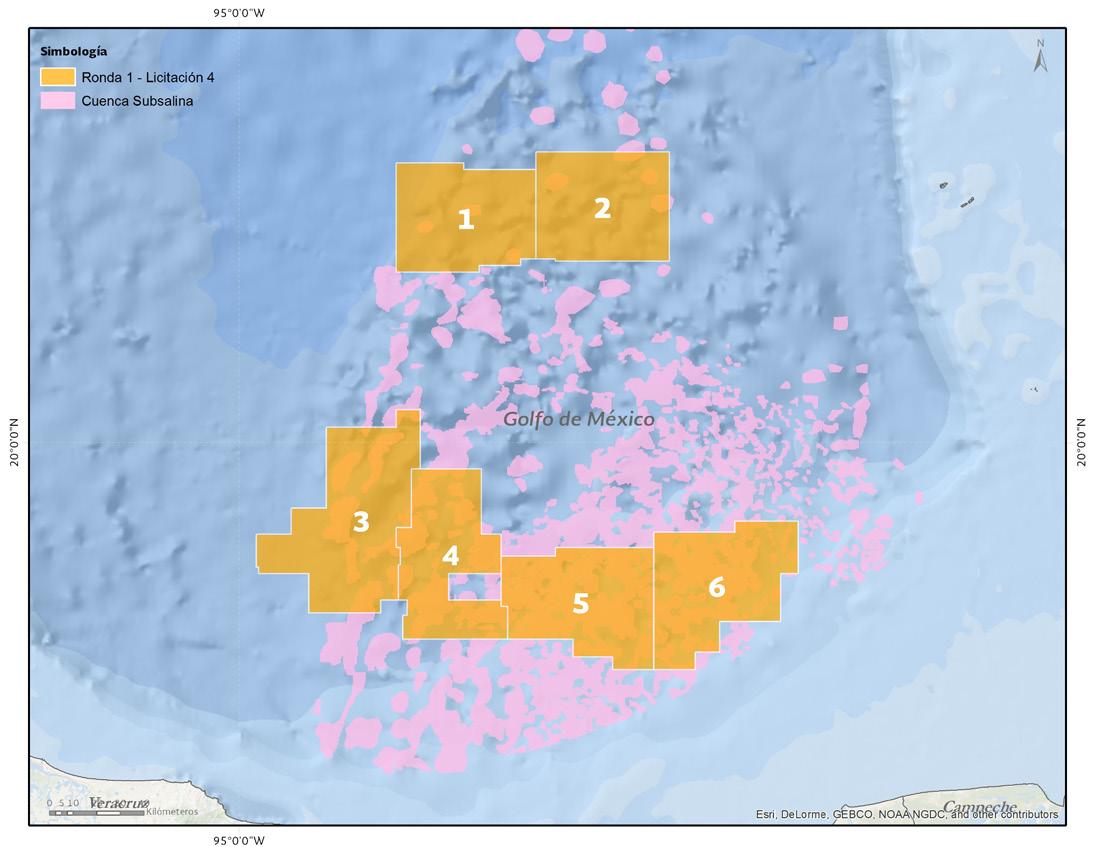
Task: Select block number 4 on the map
Action: 451,556
